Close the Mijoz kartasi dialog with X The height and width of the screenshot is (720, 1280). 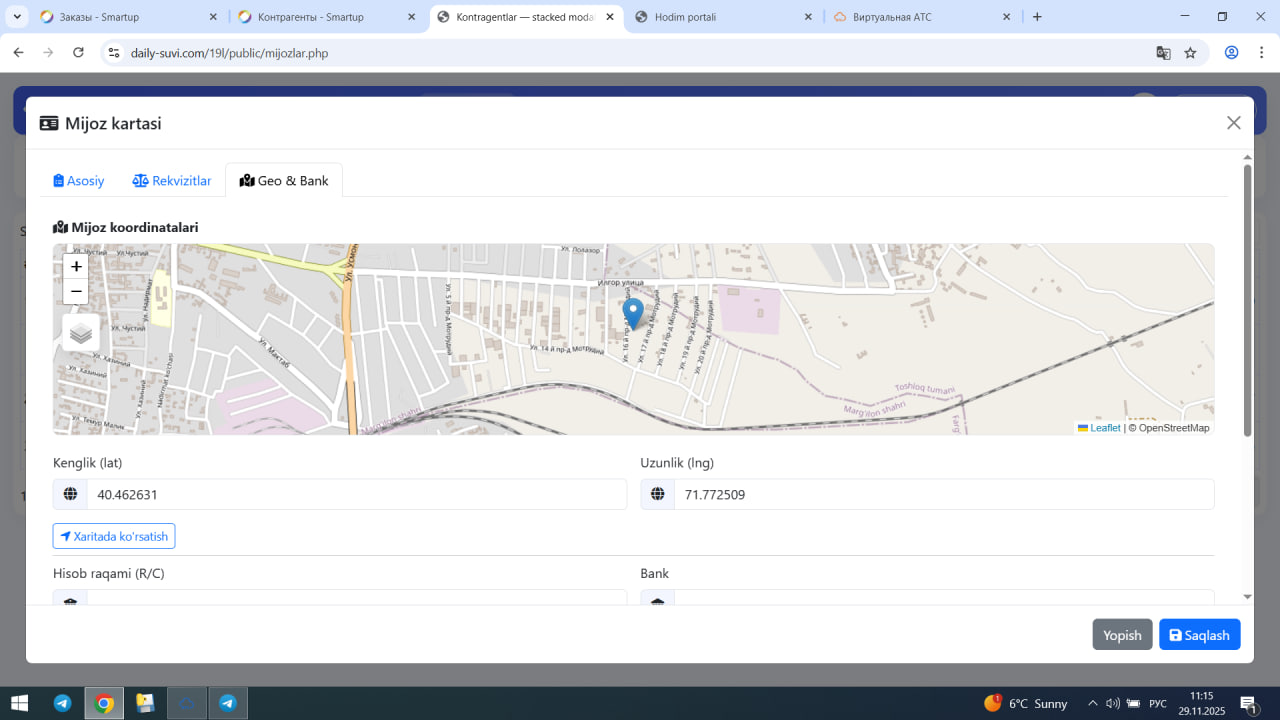[x=1233, y=123]
